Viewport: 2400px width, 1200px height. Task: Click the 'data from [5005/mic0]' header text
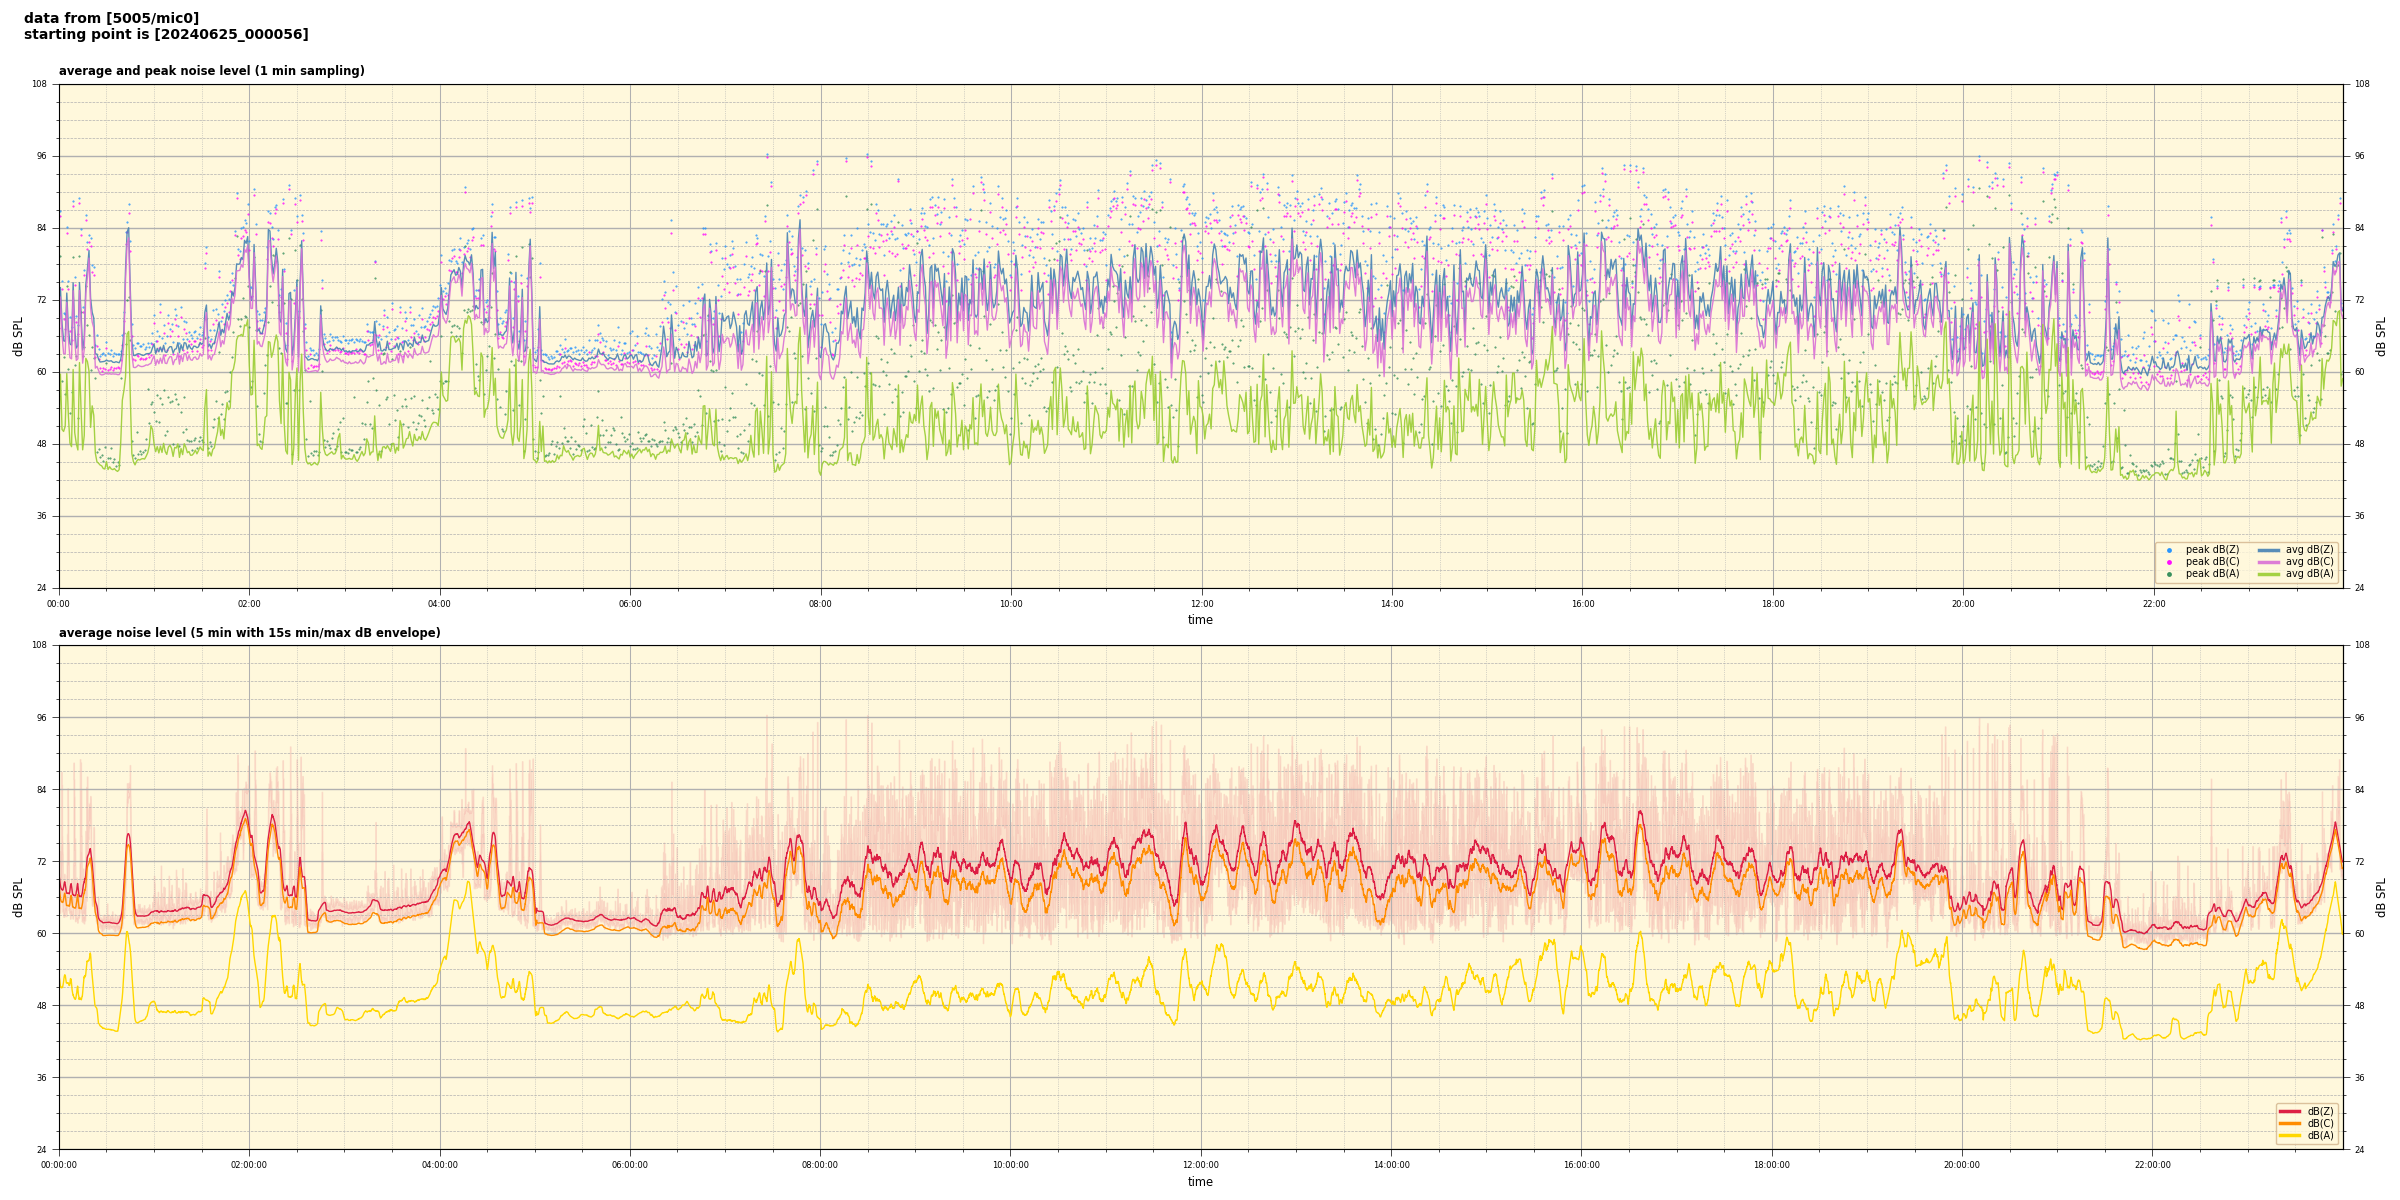(111, 18)
